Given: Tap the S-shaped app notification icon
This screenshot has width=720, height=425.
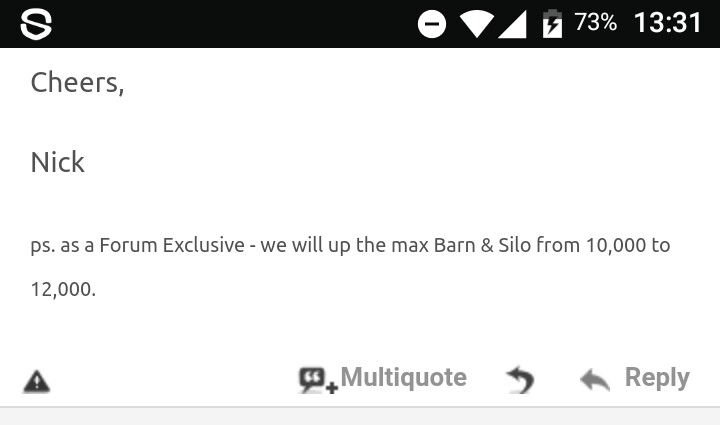Looking at the screenshot, I should [x=36, y=24].
